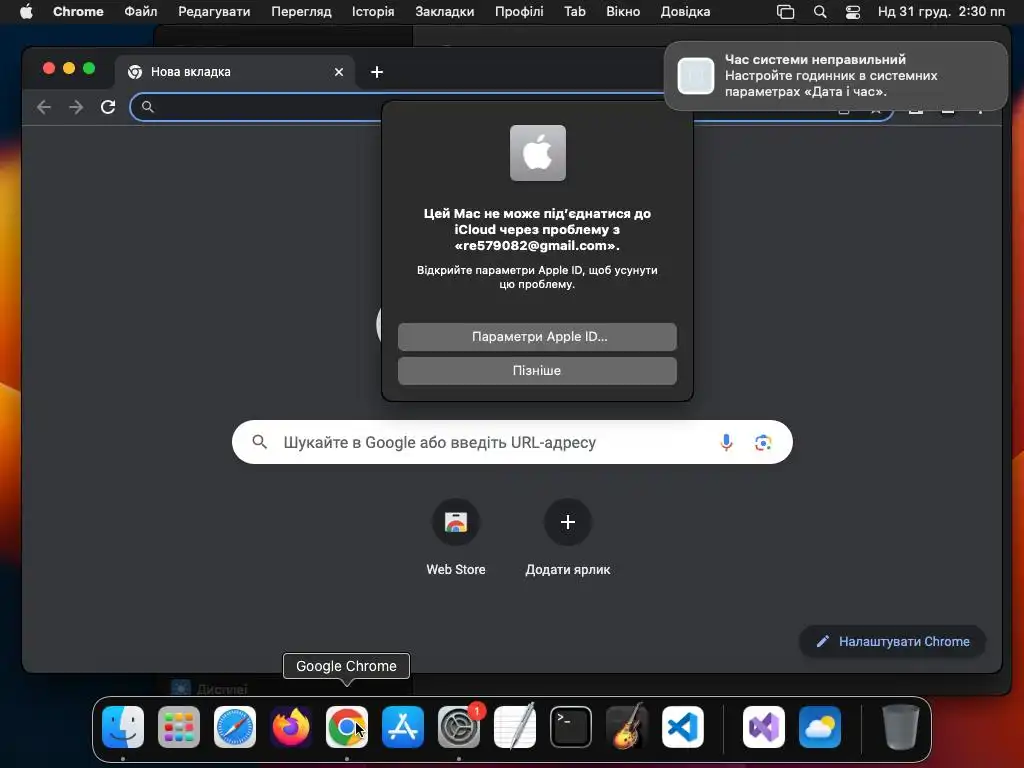This screenshot has width=1024, height=768.
Task: Open App Store from the Dock
Action: coord(403,726)
